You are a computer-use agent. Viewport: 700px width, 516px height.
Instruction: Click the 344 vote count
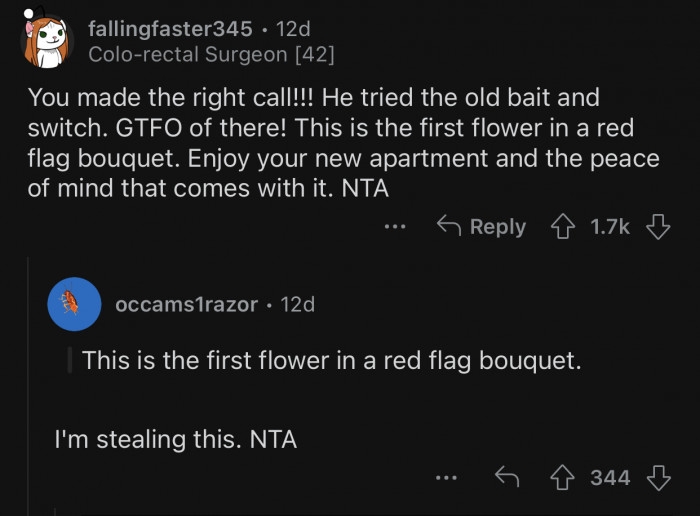point(610,478)
